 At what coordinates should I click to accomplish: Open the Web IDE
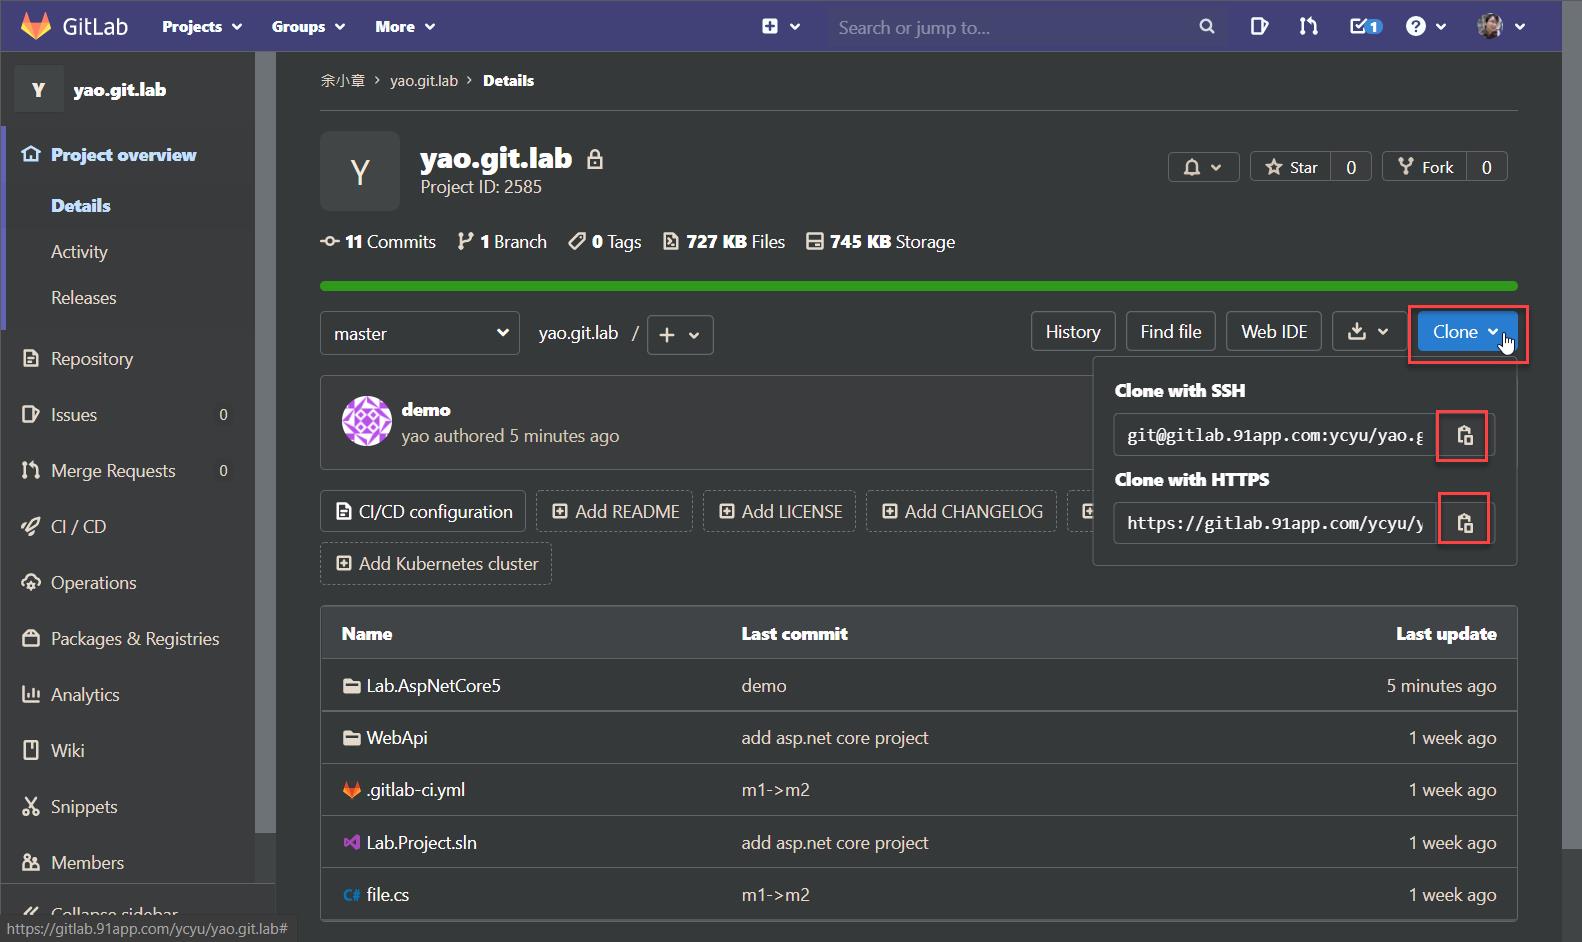(x=1274, y=332)
